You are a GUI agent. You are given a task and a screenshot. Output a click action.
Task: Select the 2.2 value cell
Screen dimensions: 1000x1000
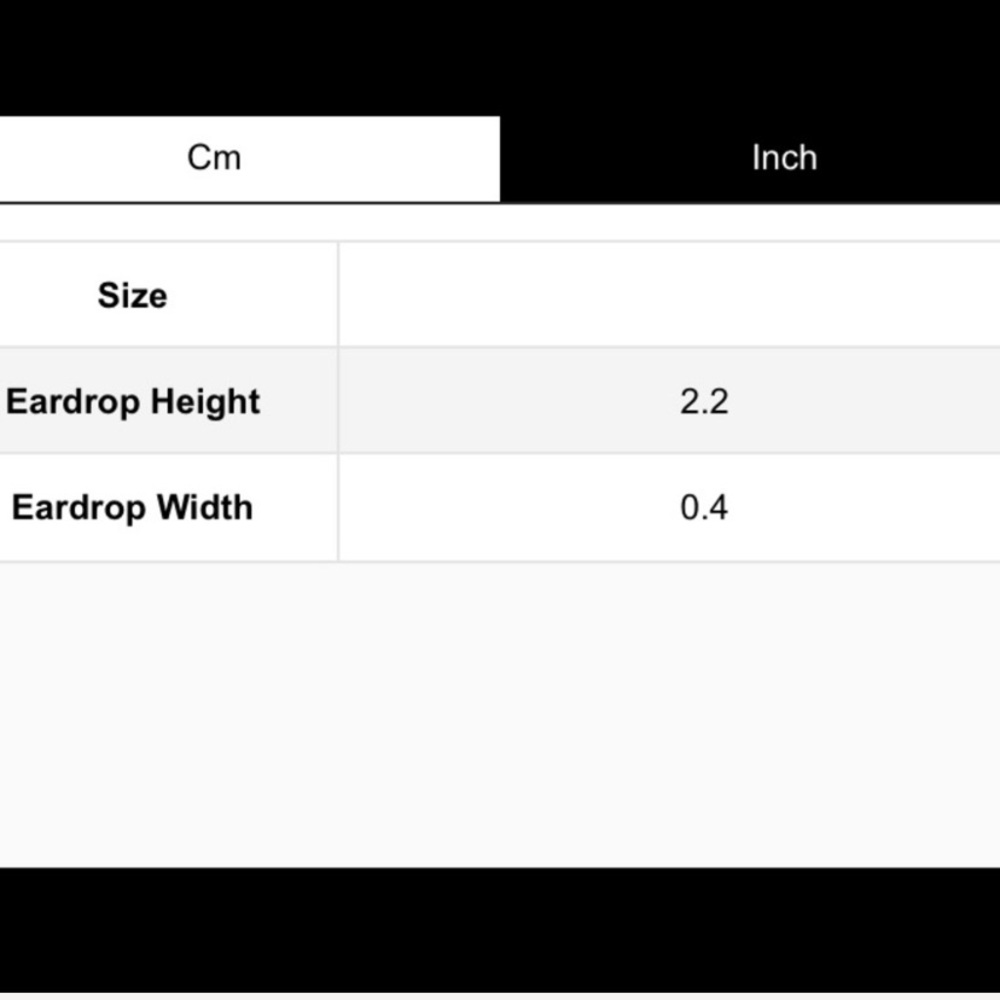pyautogui.click(x=669, y=401)
